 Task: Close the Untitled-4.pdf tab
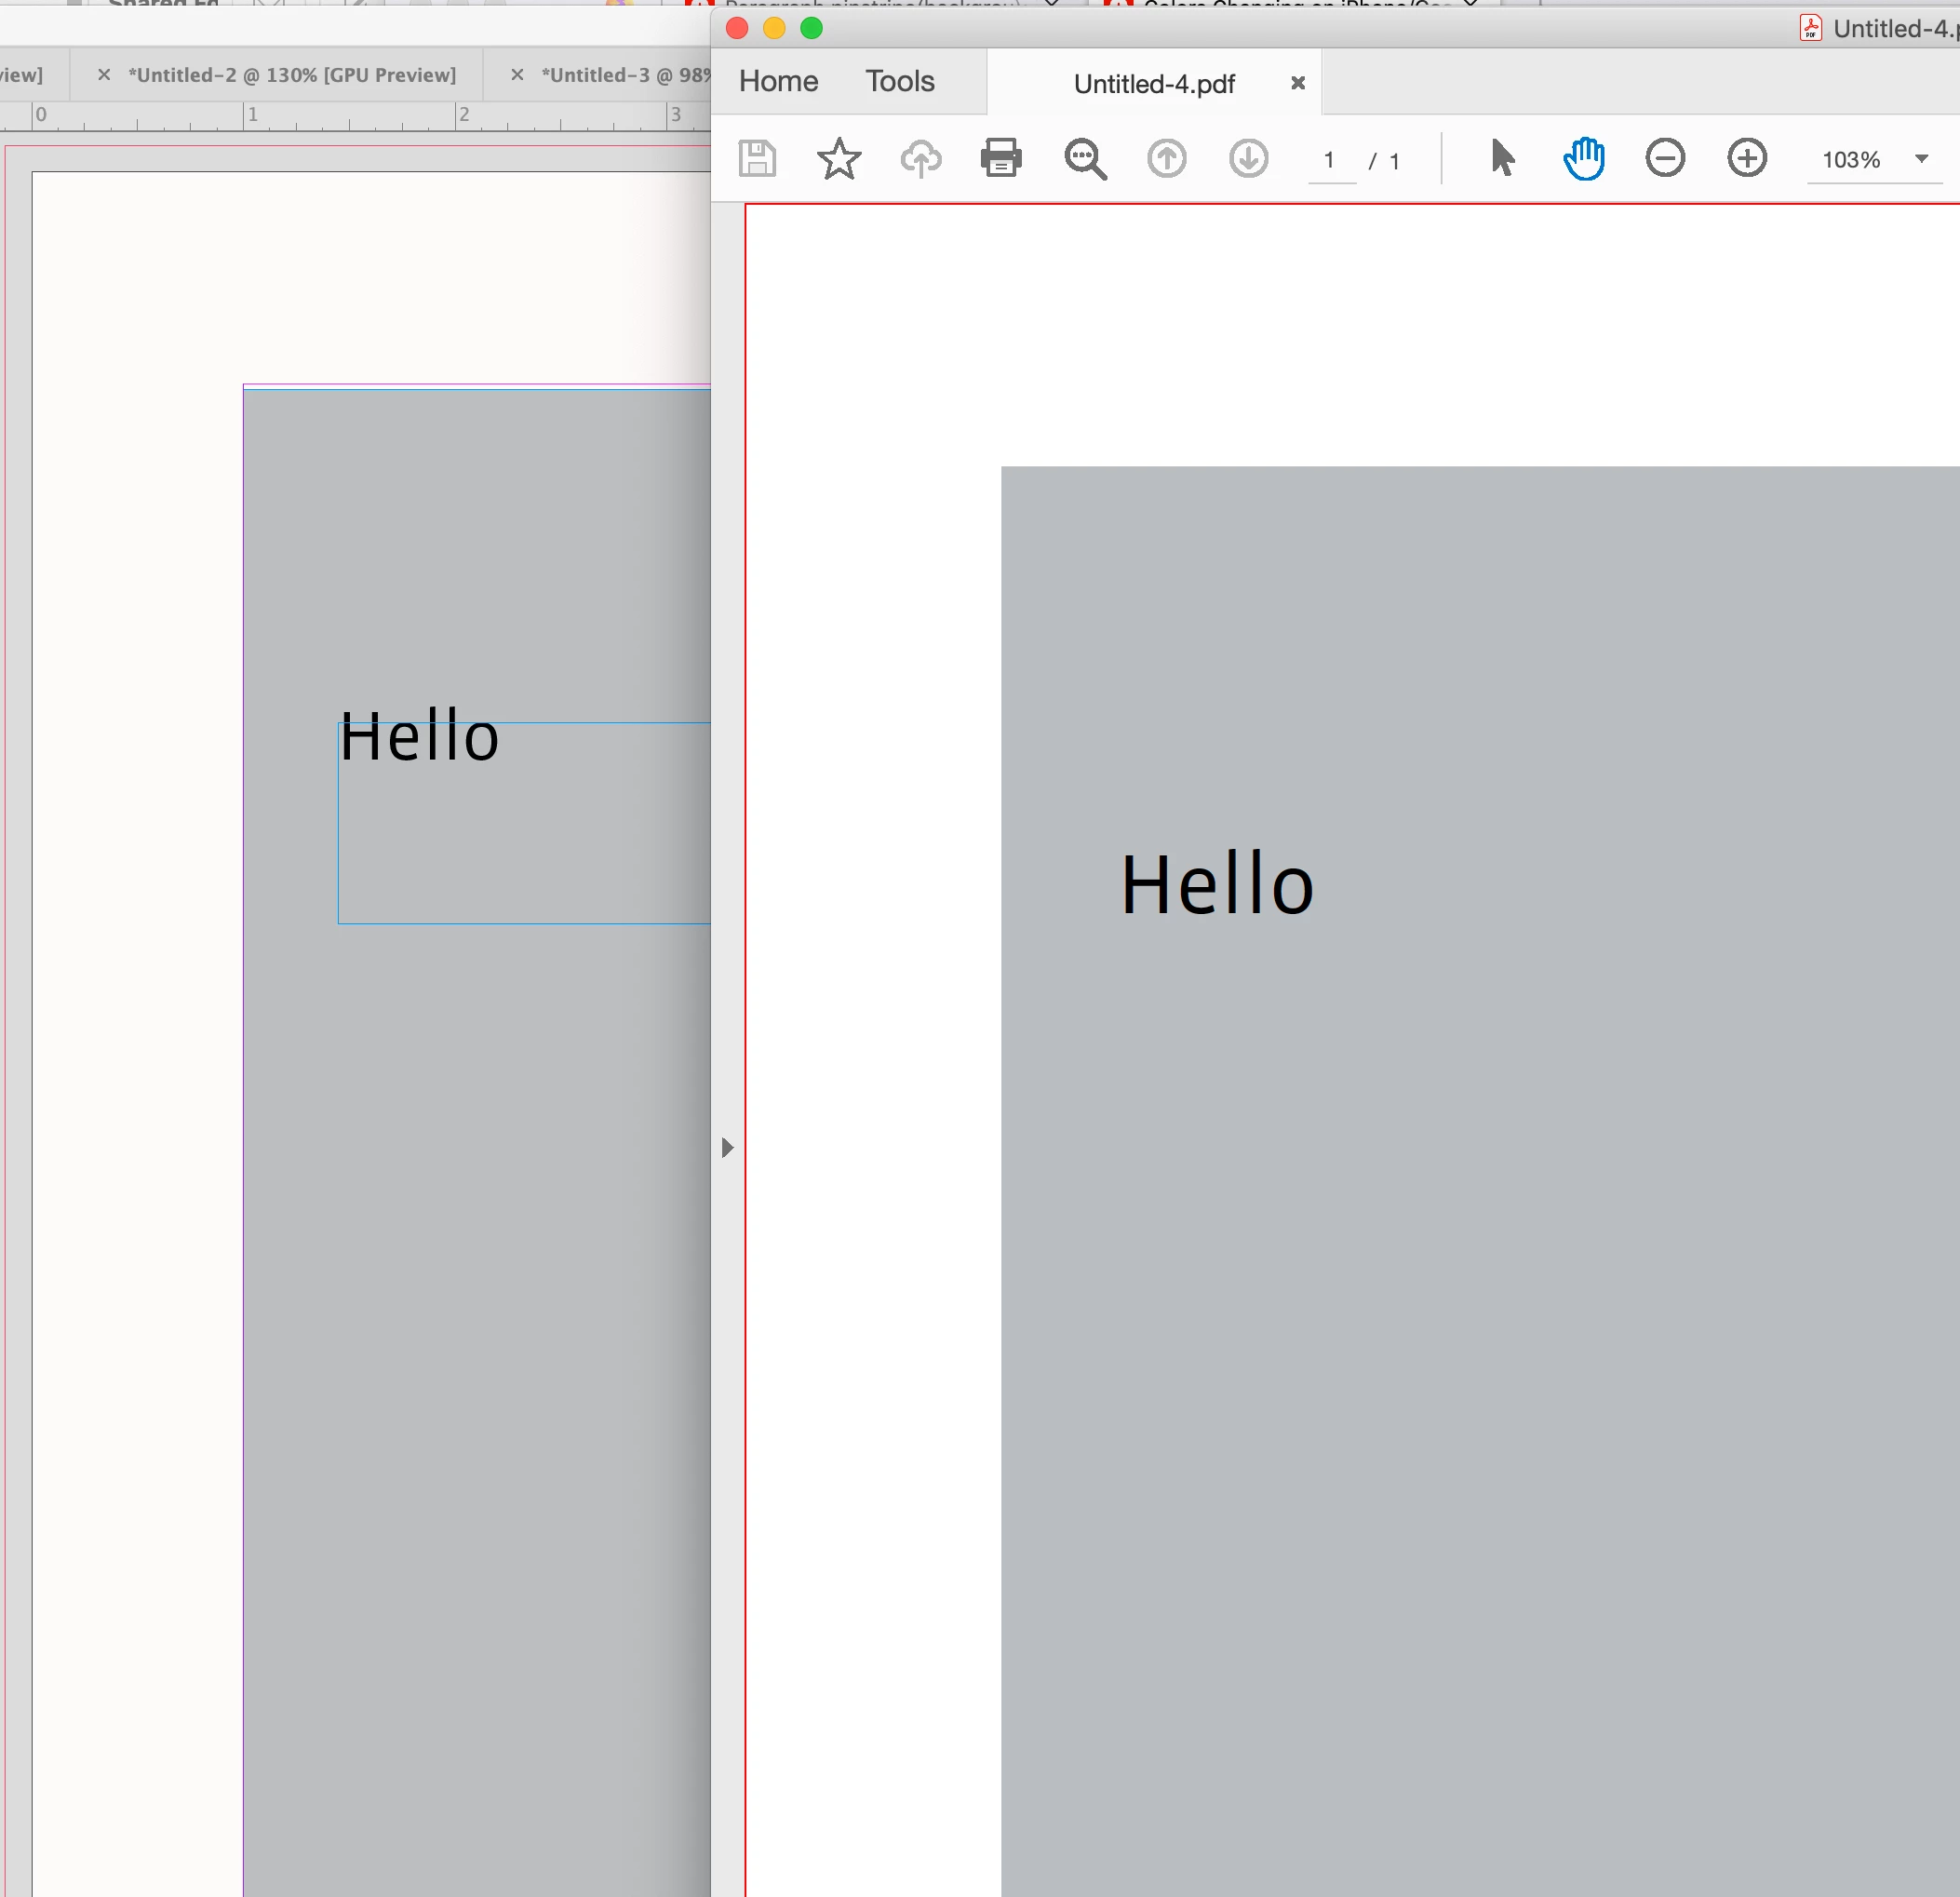(1298, 83)
